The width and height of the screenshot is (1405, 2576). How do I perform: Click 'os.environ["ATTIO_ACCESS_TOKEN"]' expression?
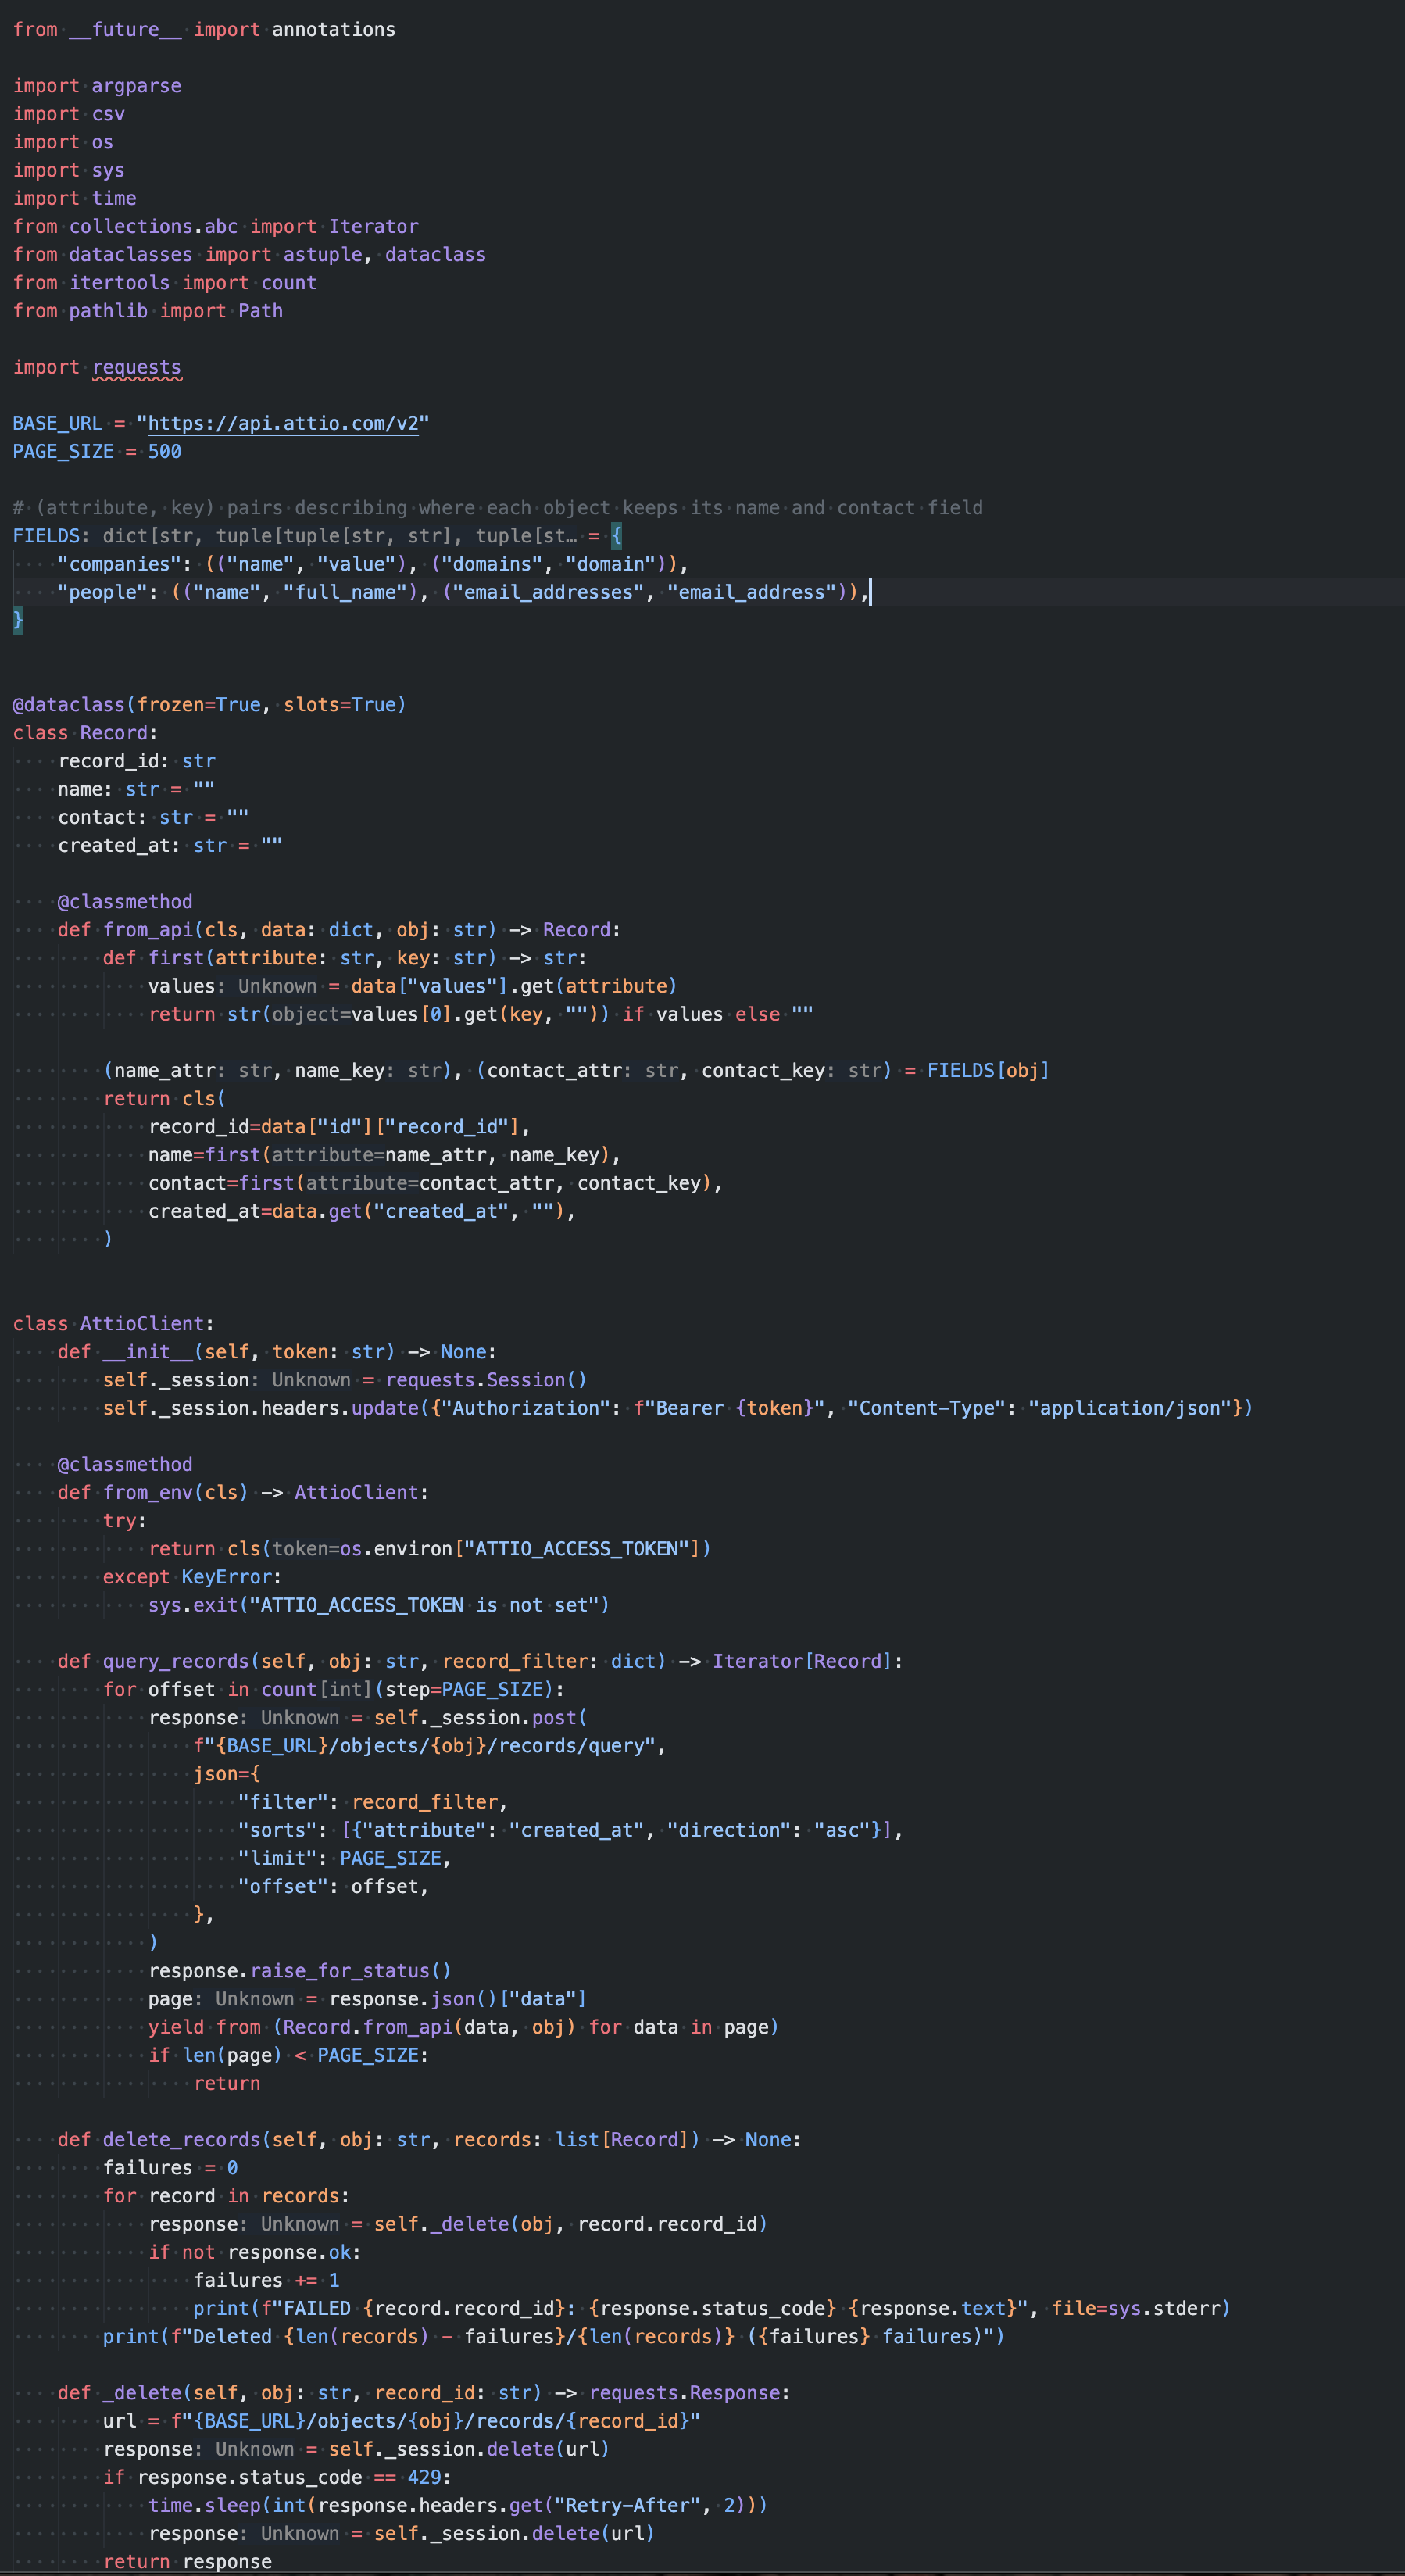pos(520,1548)
